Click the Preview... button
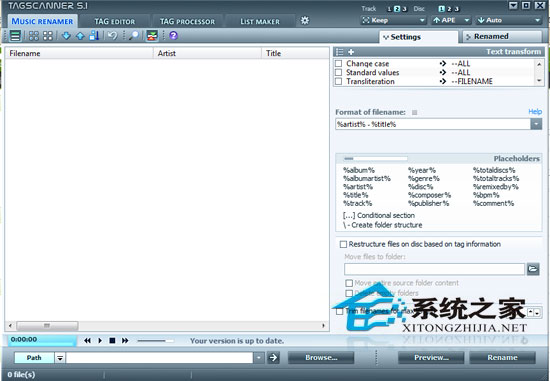Viewport: 550px width, 381px height. 431,357
